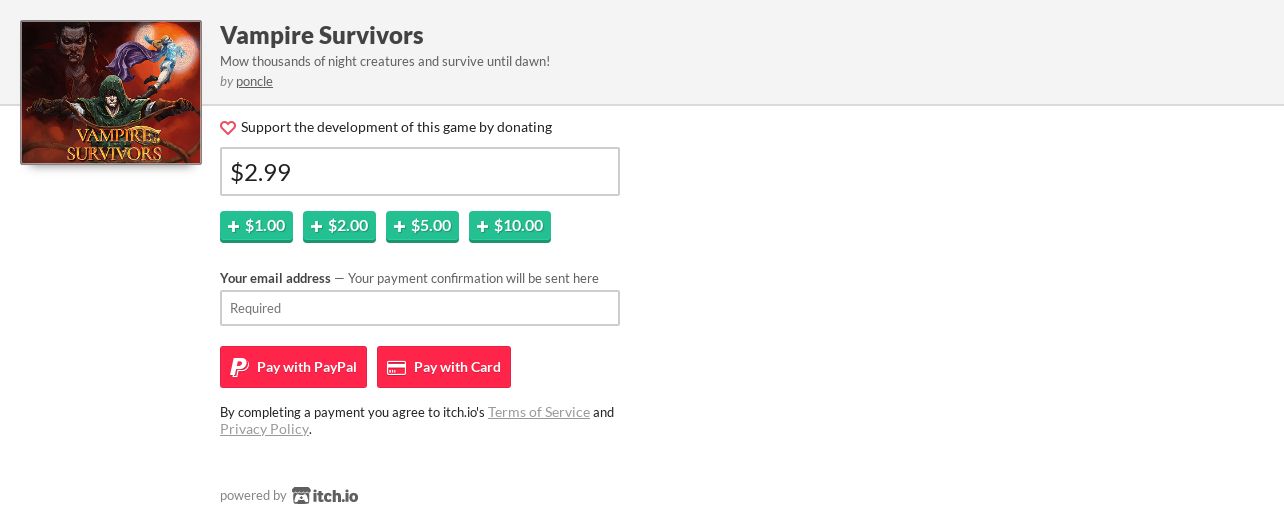Click the credit card icon
Image resolution: width=1284 pixels, height=524 pixels.
tap(396, 367)
